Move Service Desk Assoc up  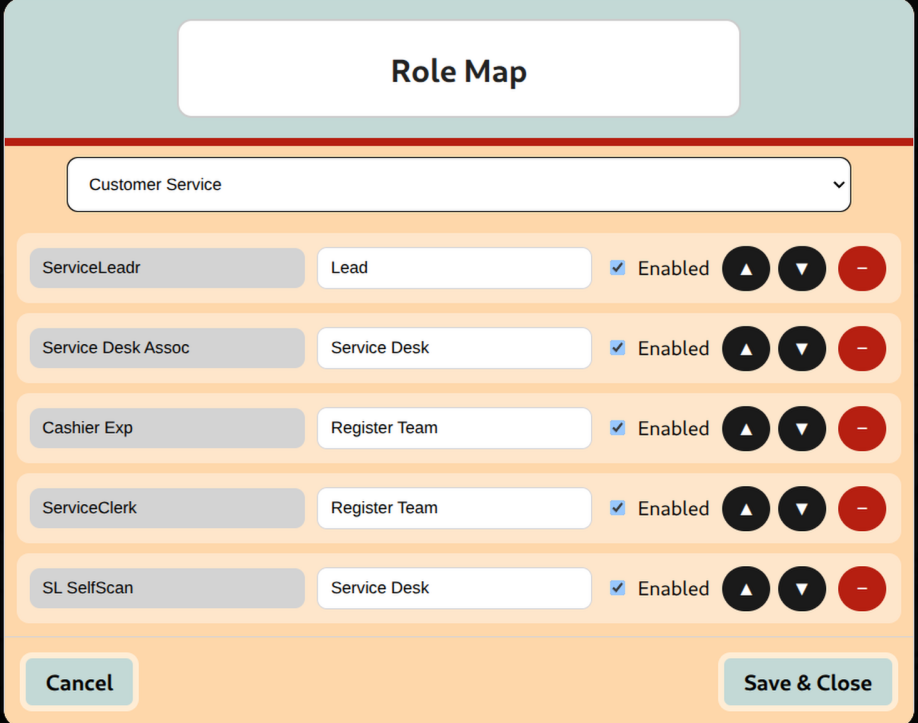tap(745, 348)
